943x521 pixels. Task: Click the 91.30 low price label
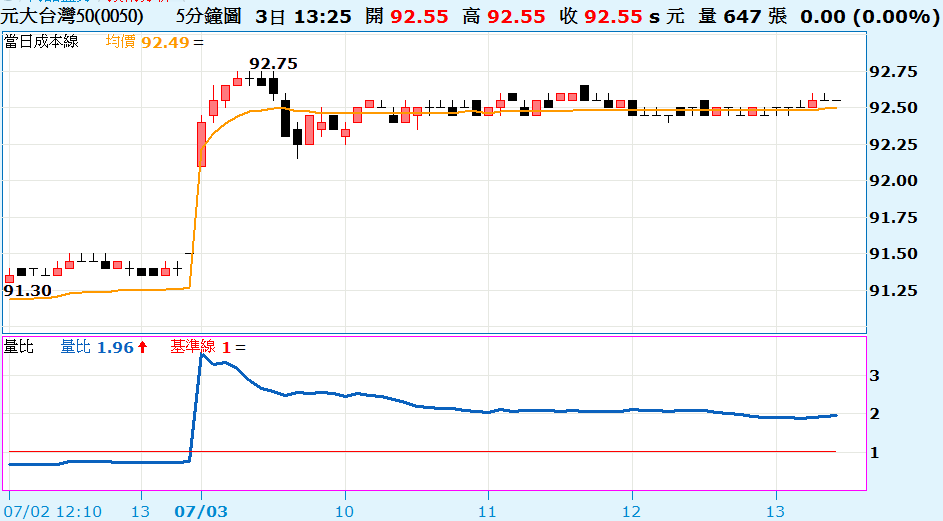click(27, 291)
